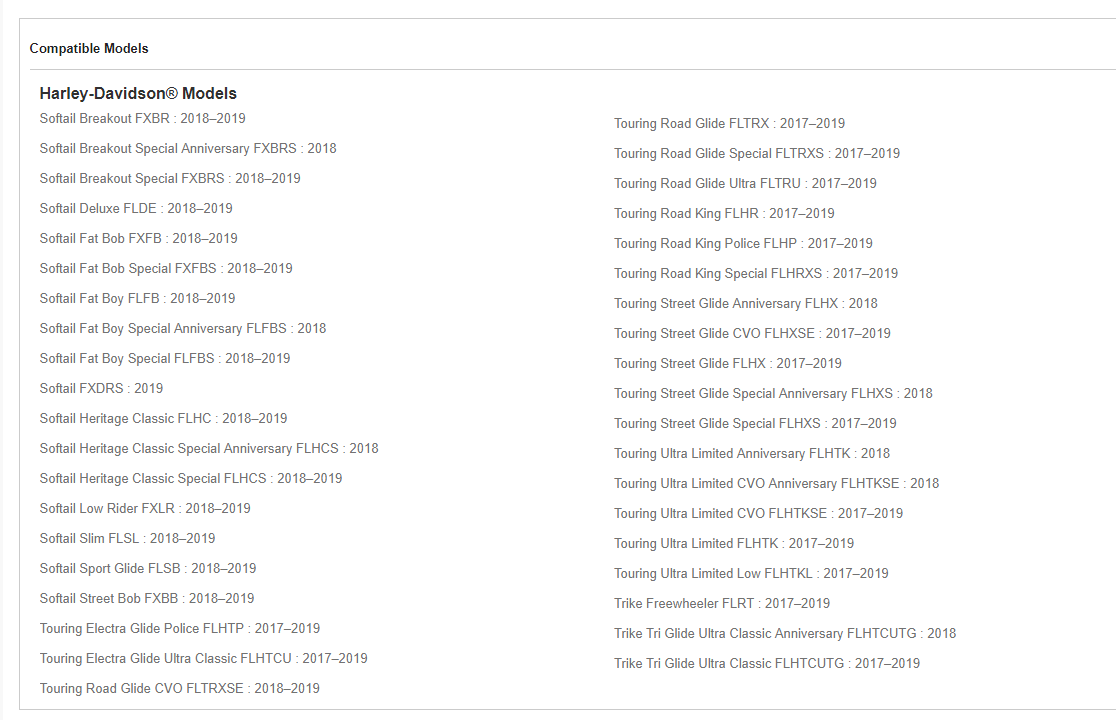Select Softail Breakout FXBR 2018–2019 entry

pyautogui.click(x=142, y=118)
